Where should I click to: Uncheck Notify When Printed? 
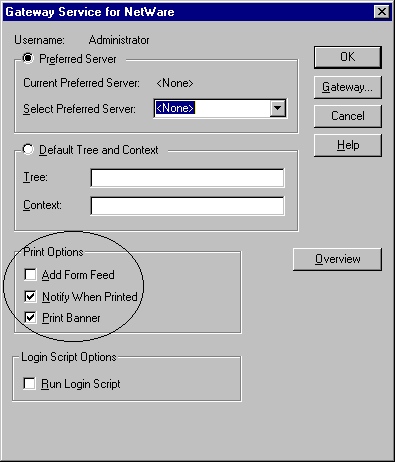[30, 296]
